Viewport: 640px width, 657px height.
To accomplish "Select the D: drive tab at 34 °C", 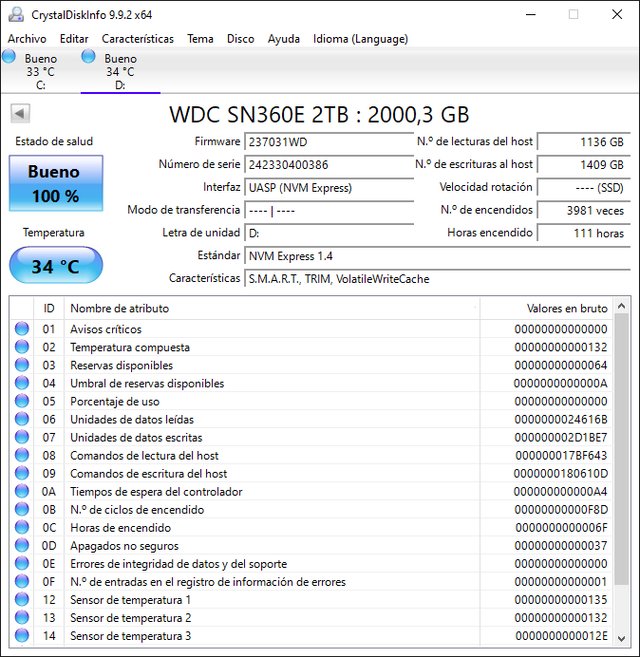I will (120, 71).
